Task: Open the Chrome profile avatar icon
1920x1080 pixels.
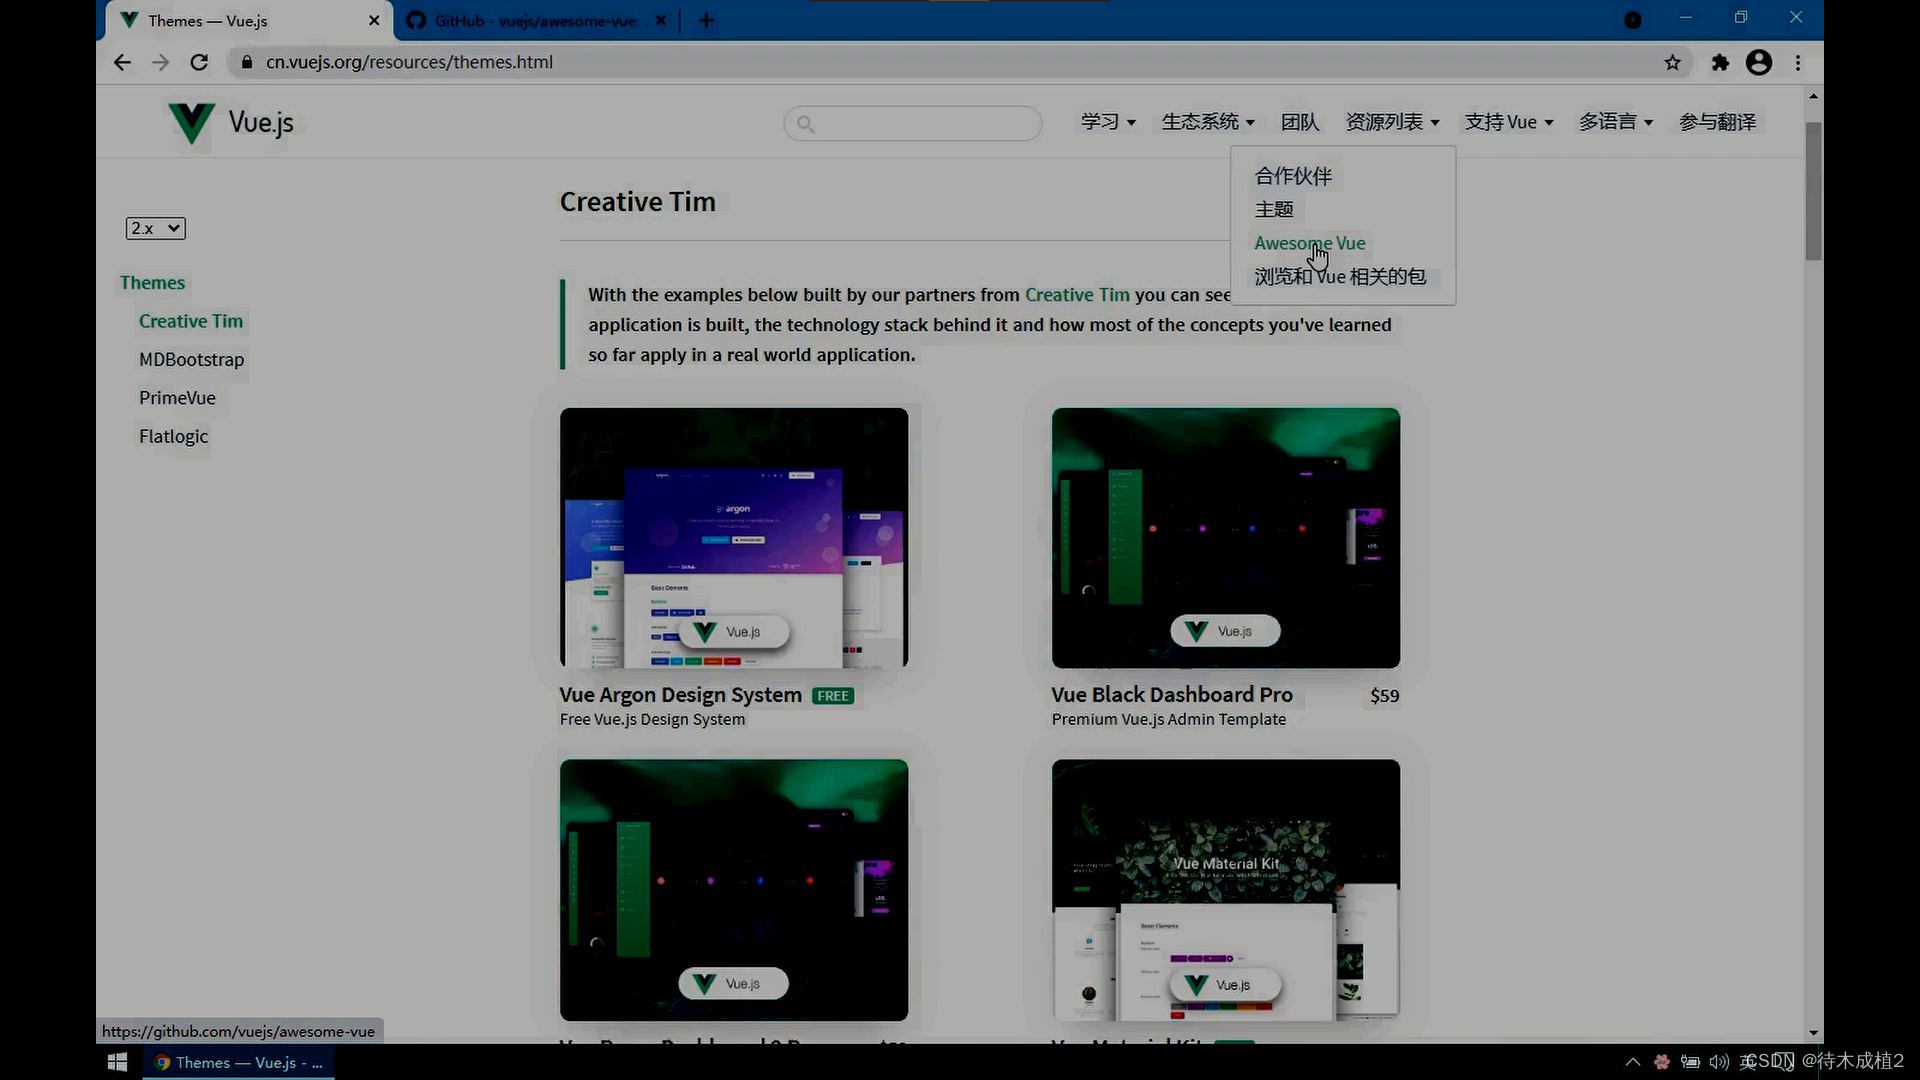Action: coord(1759,62)
